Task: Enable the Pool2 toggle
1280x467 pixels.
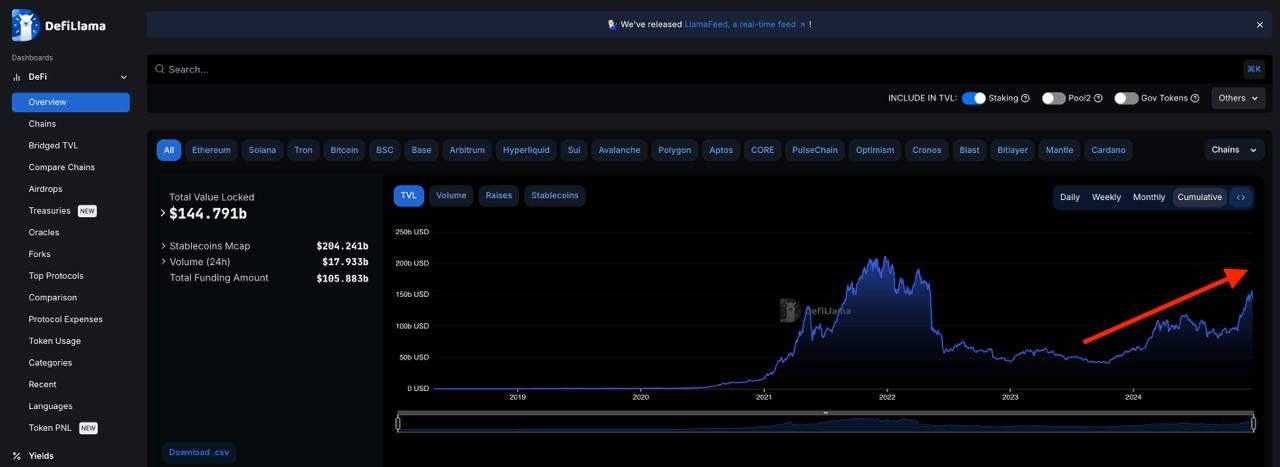Action: click(1053, 98)
